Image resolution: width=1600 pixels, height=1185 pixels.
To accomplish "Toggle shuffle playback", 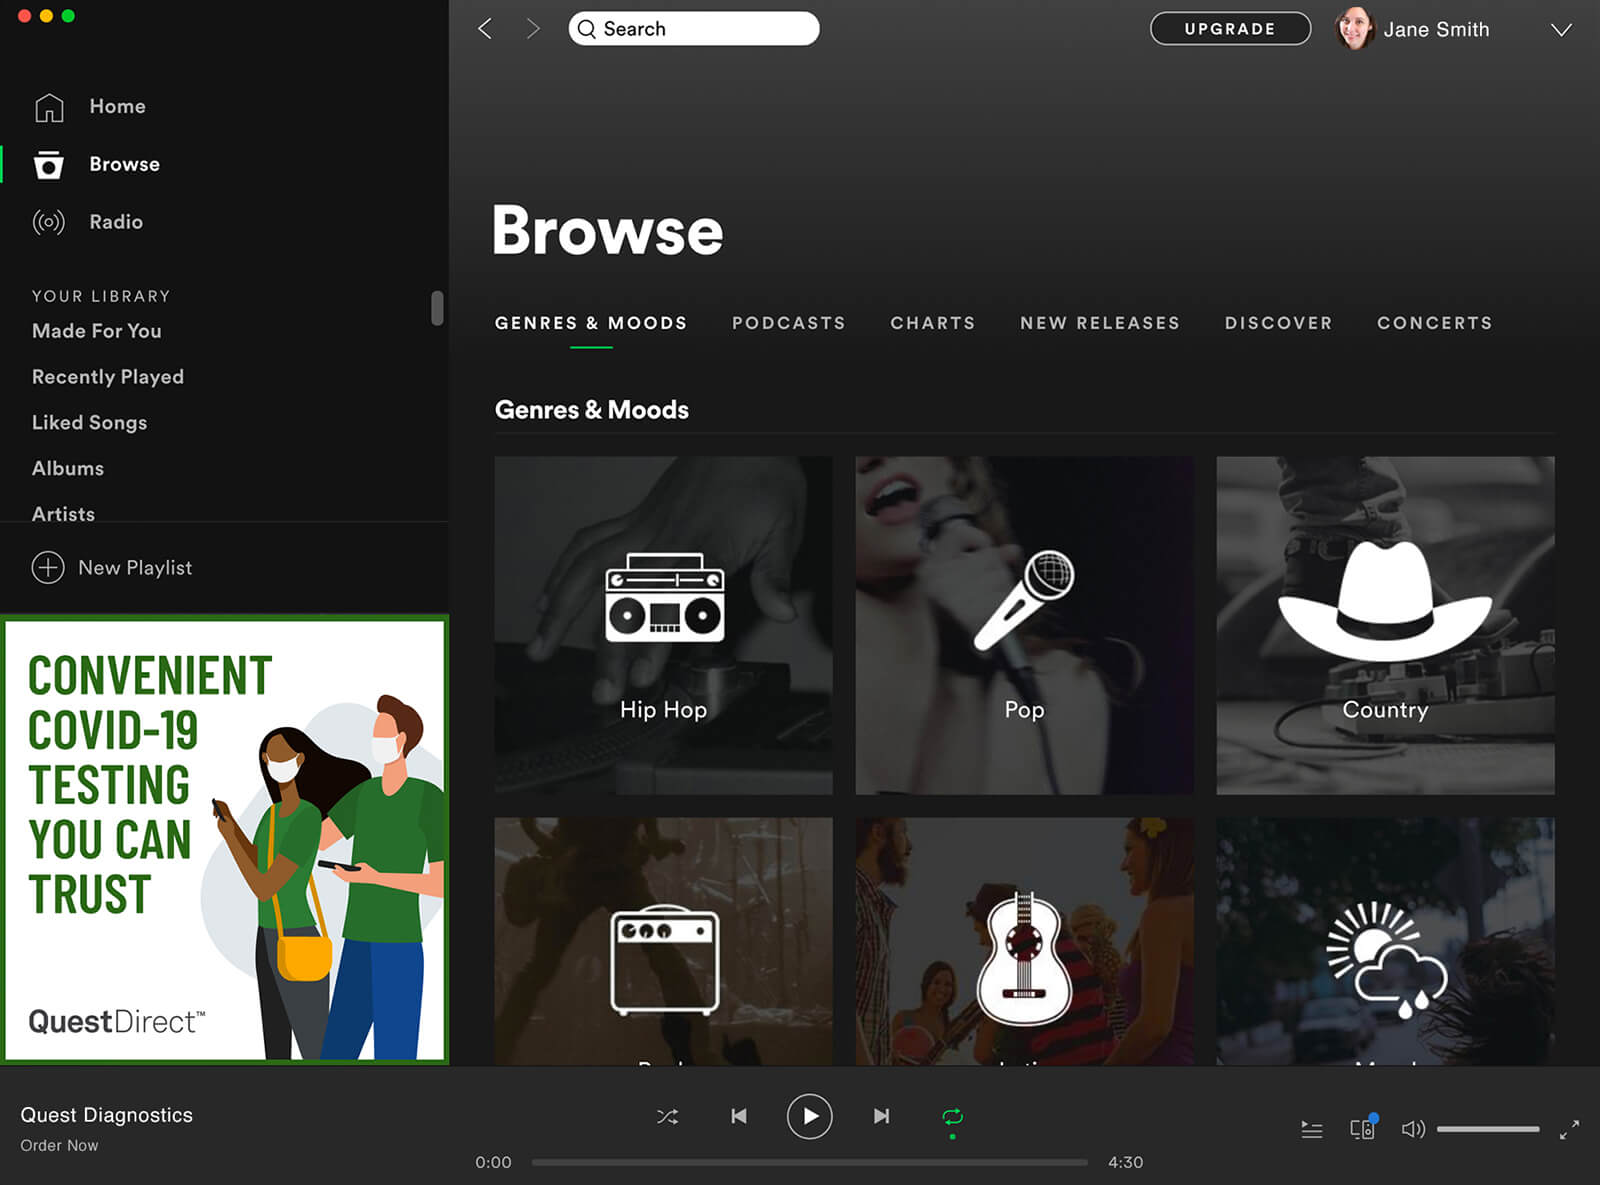I will click(x=667, y=1116).
